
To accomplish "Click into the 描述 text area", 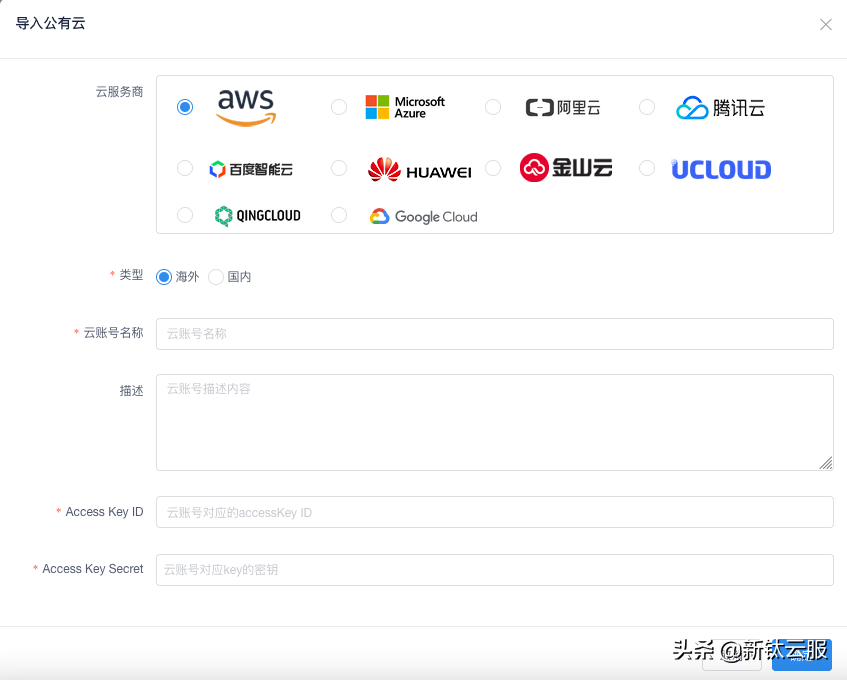I will (495, 422).
